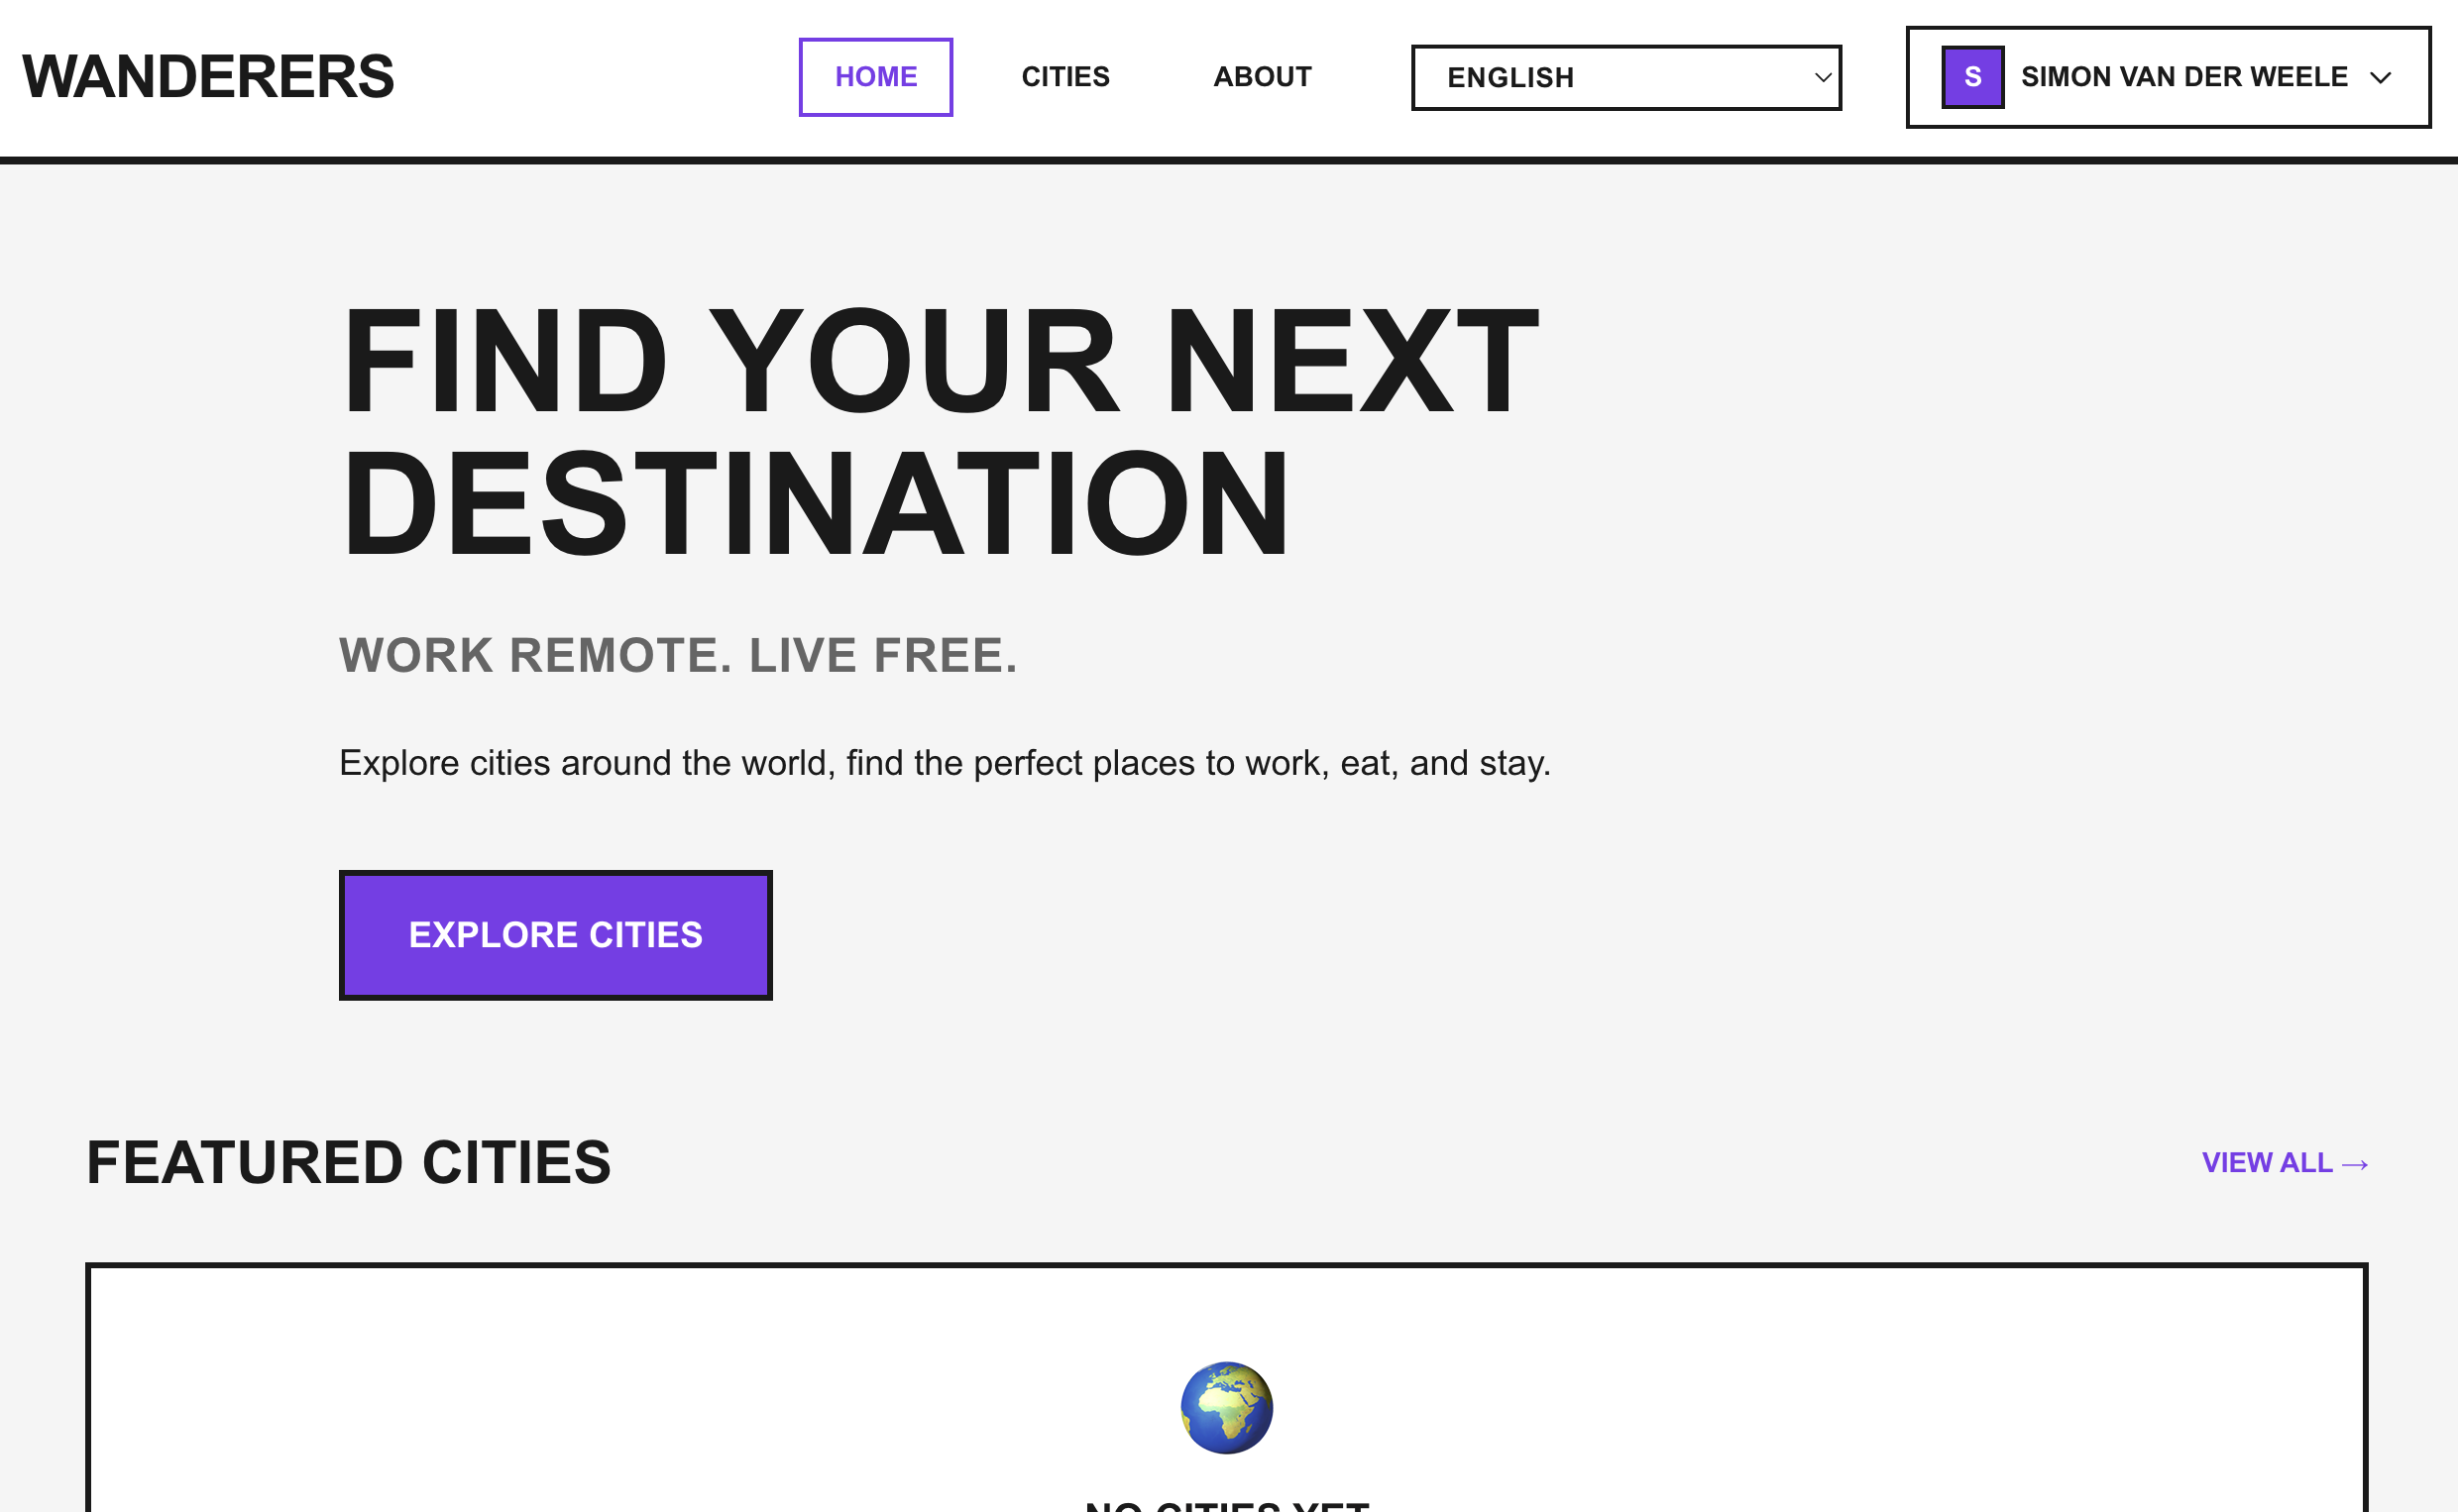Click the WANDERERS logo

tap(208, 77)
